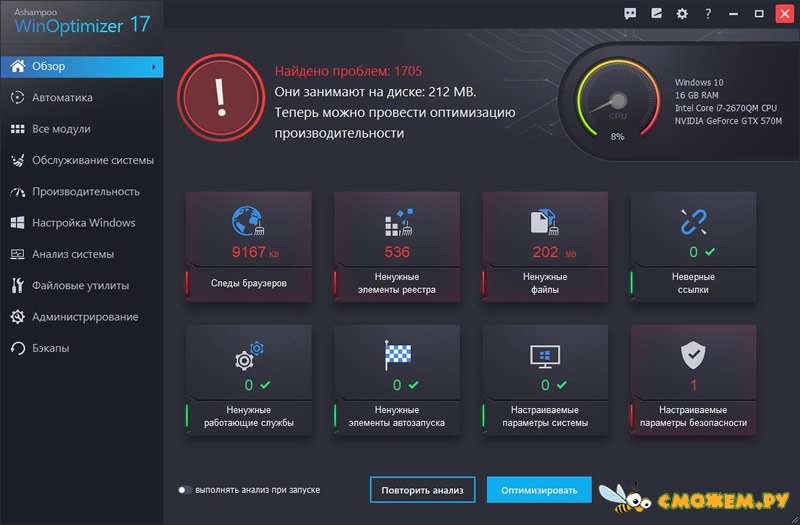Viewport: 800px width, 525px height.
Task: Open the Следы браузеров card label
Action: (x=248, y=283)
